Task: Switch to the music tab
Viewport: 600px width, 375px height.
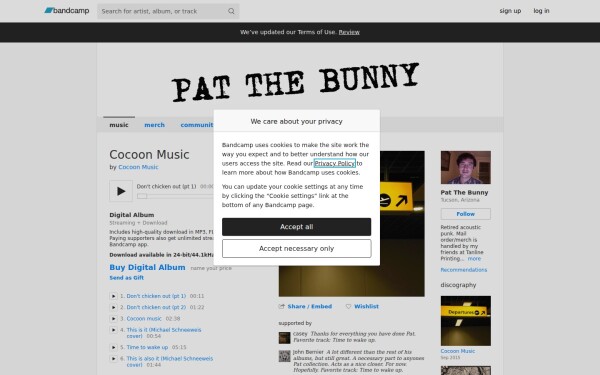Action: pos(119,125)
